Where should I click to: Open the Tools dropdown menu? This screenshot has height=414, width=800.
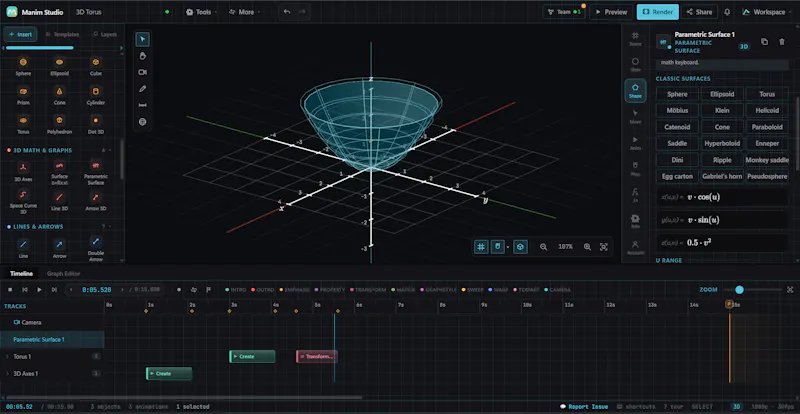pyautogui.click(x=202, y=12)
